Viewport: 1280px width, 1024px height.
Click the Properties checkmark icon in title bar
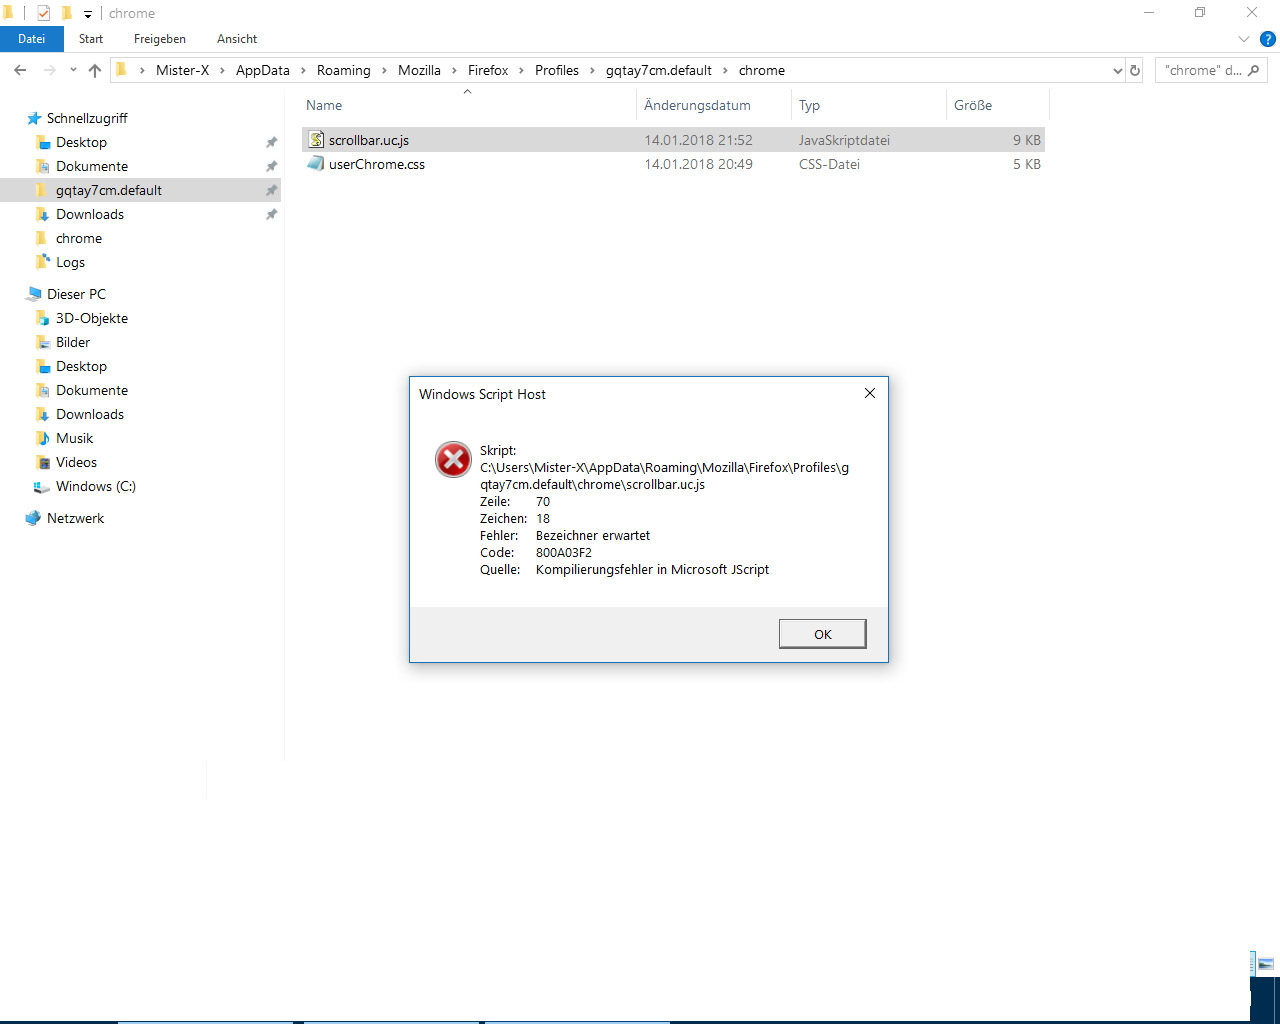point(43,13)
